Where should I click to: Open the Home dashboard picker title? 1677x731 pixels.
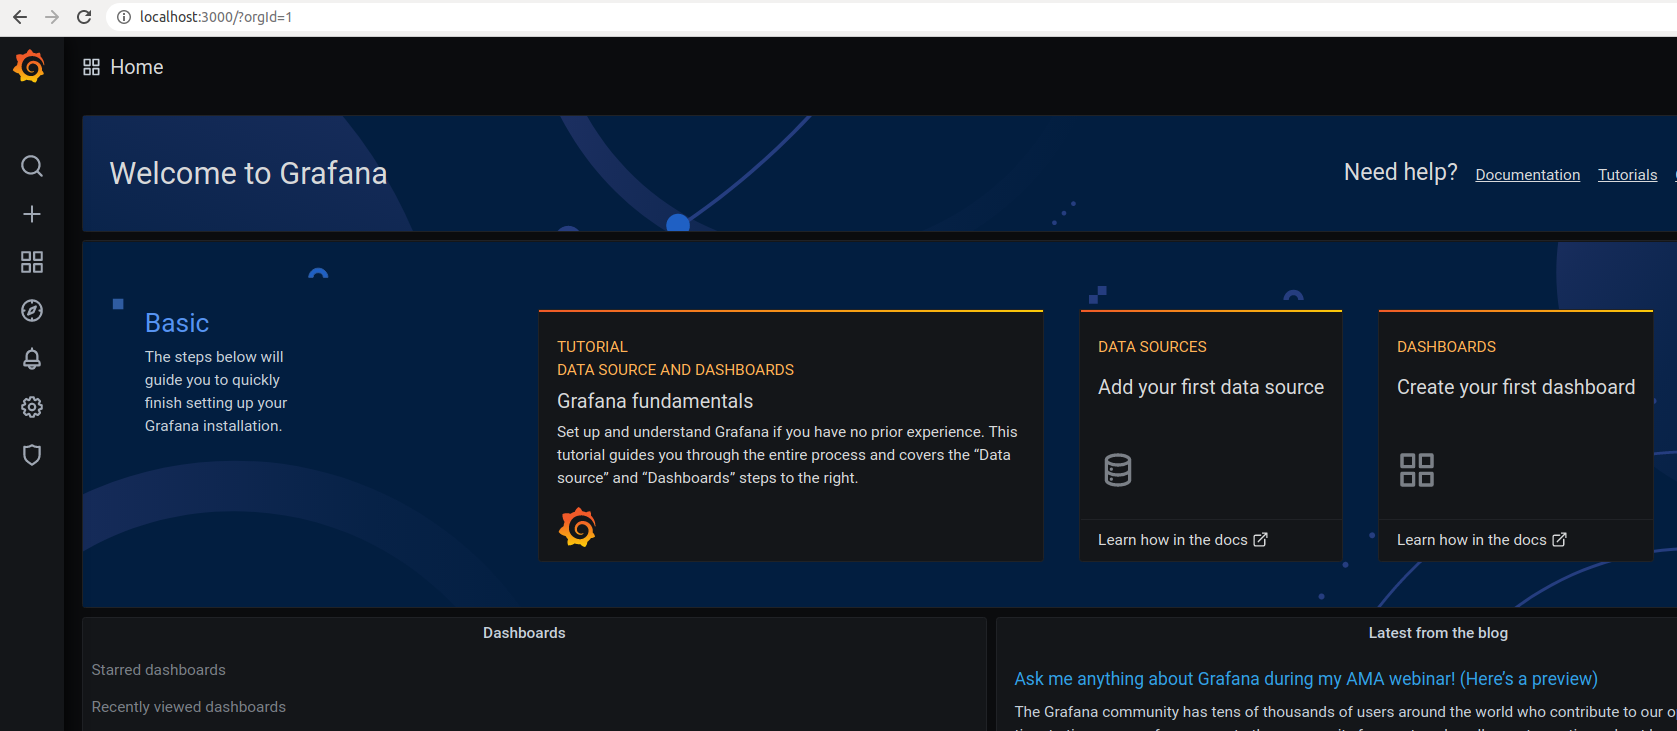pyautogui.click(x=137, y=67)
